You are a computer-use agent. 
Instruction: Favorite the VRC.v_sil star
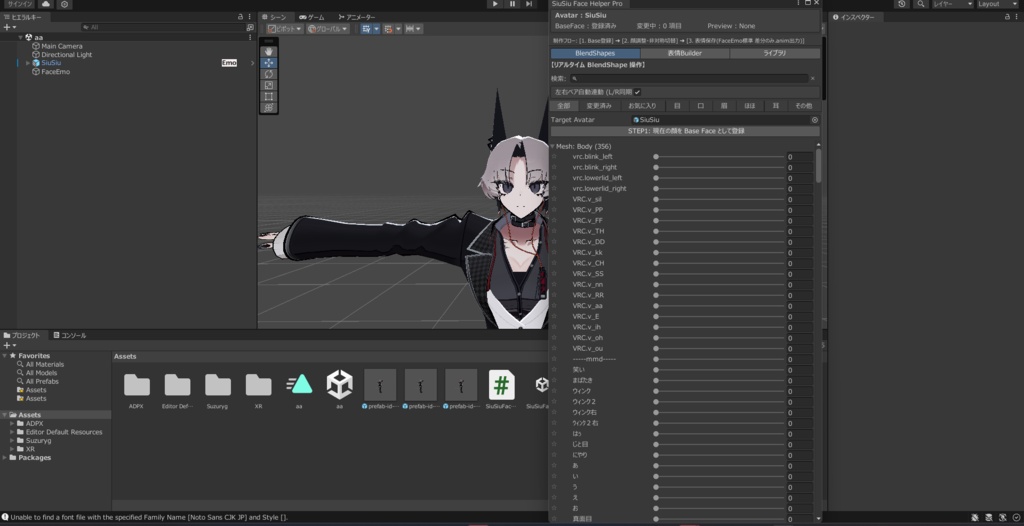click(554, 199)
